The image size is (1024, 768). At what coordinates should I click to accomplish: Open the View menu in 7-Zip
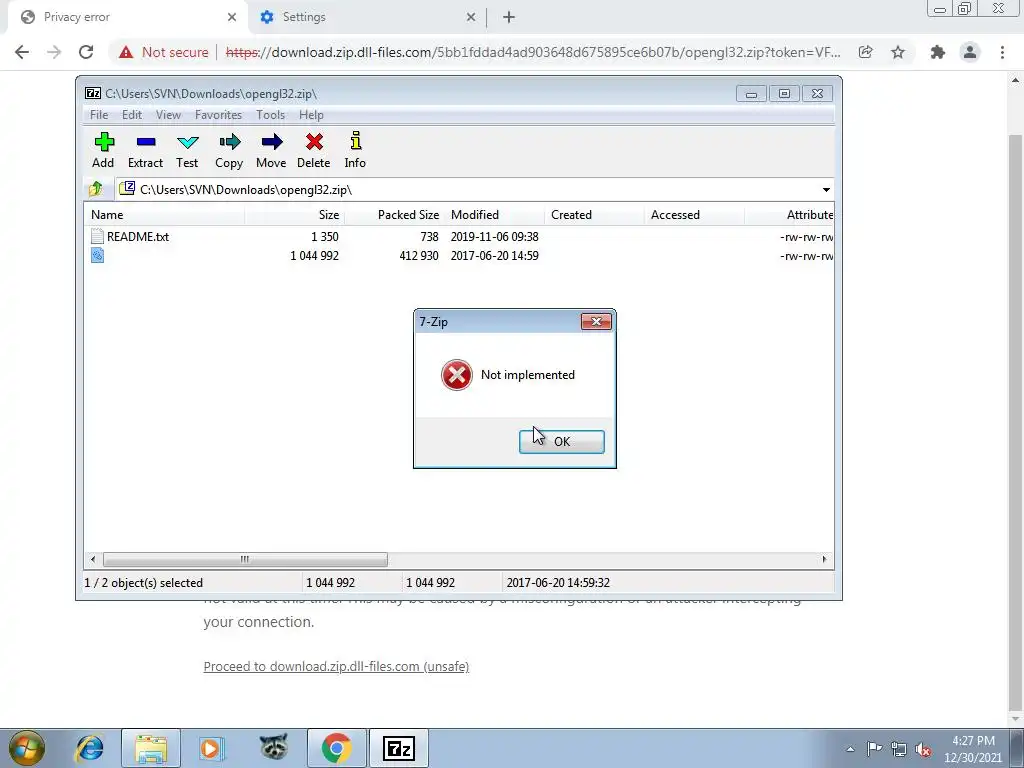click(x=168, y=115)
